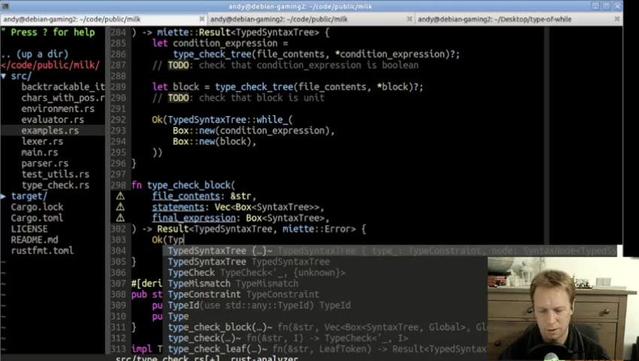
Task: Open Cargo.lock in file tree
Action: [x=37, y=207]
